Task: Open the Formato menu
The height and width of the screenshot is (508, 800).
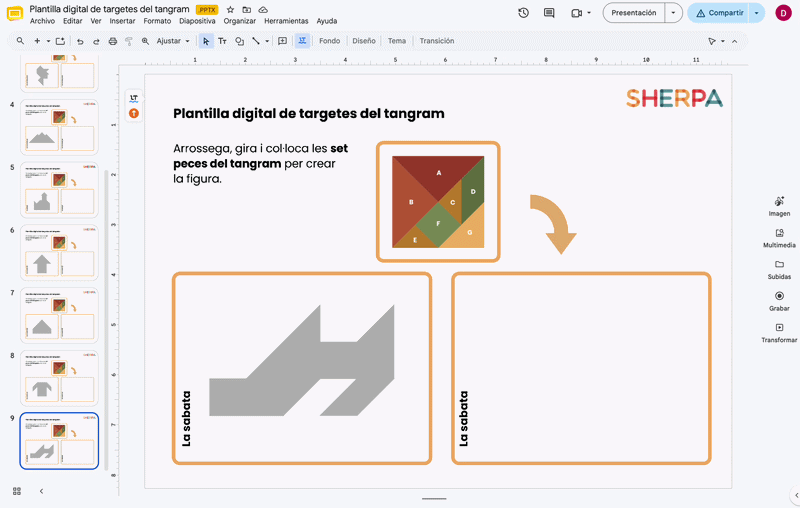Action: pyautogui.click(x=157, y=21)
